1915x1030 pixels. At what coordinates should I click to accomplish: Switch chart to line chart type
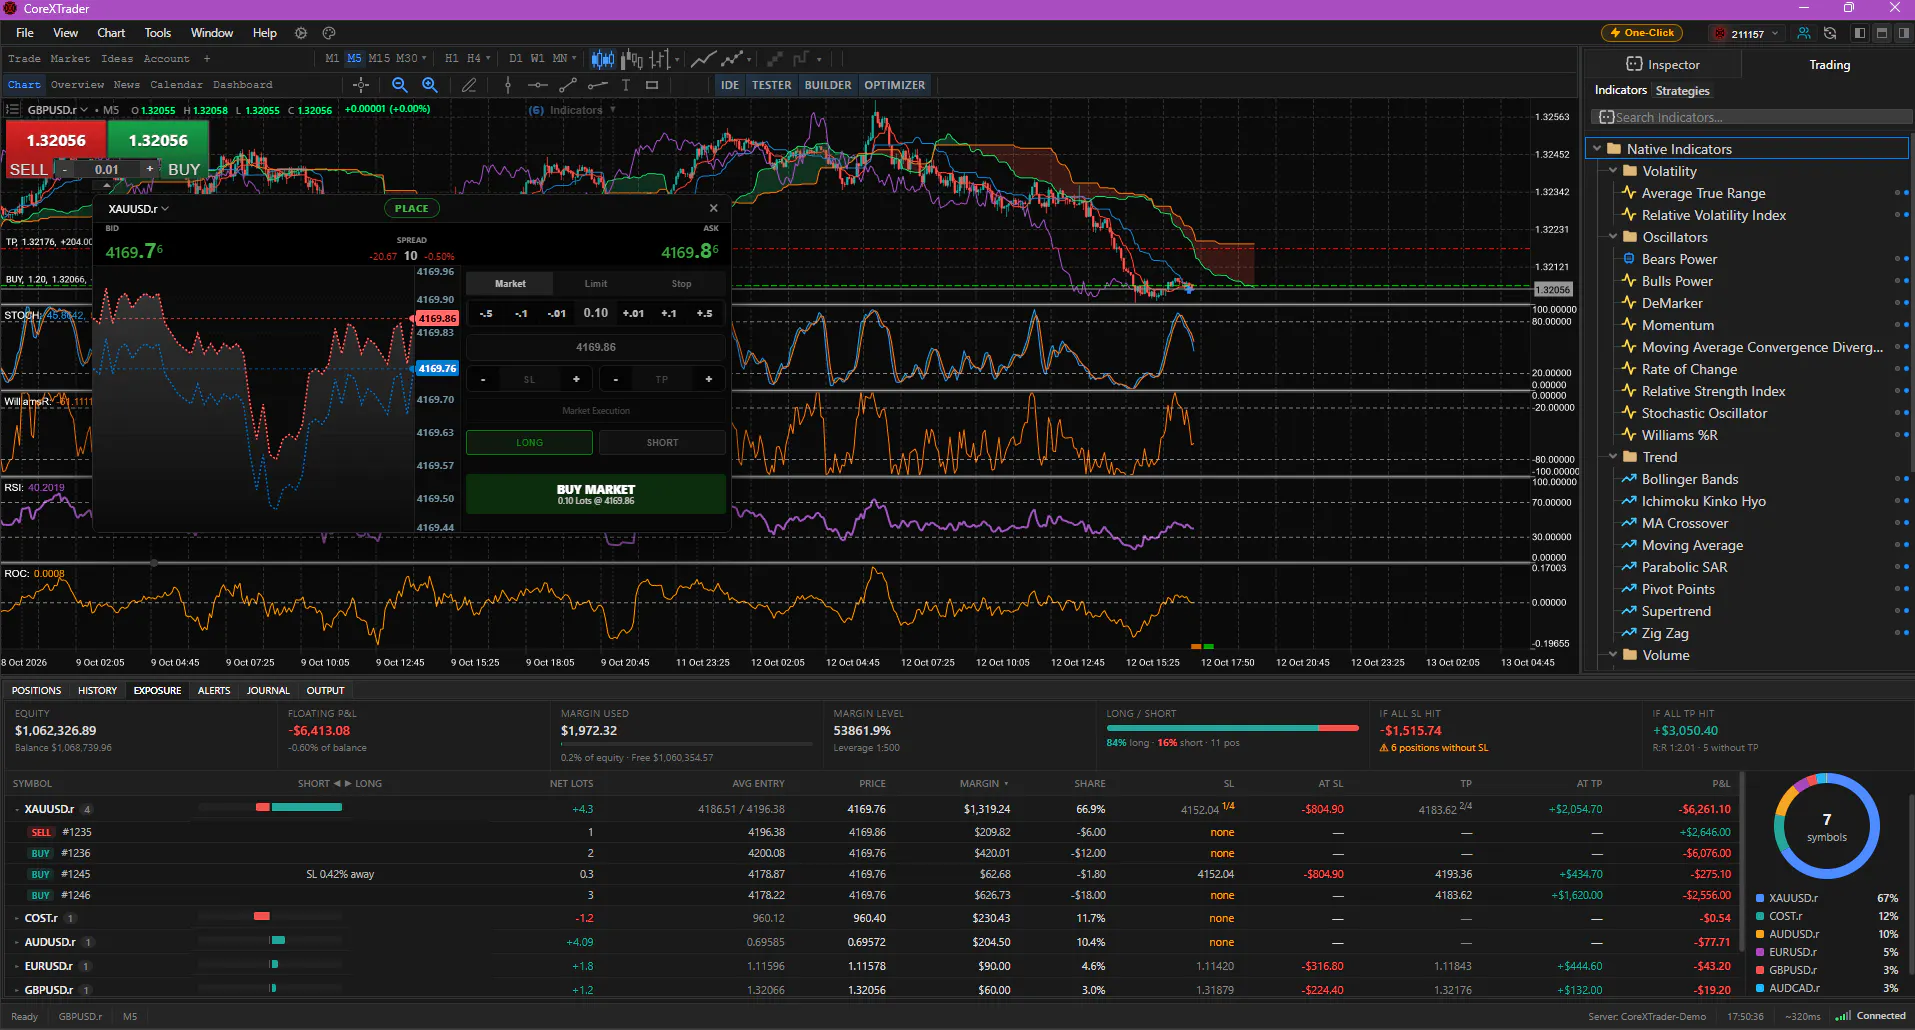tap(703, 59)
